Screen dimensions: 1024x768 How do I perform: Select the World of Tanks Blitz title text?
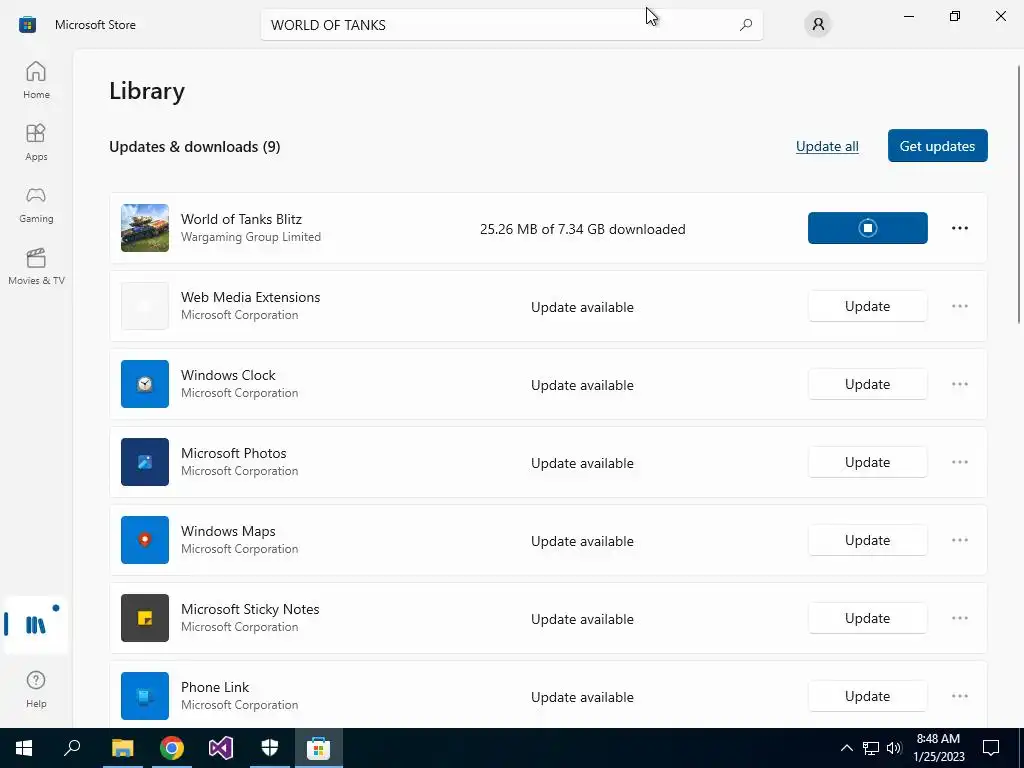pyautogui.click(x=241, y=219)
